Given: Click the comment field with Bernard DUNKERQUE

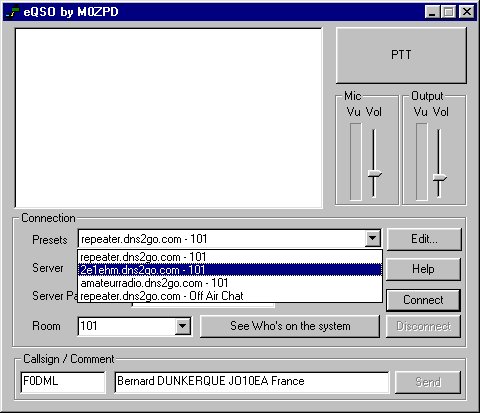Looking at the screenshot, I should point(252,382).
